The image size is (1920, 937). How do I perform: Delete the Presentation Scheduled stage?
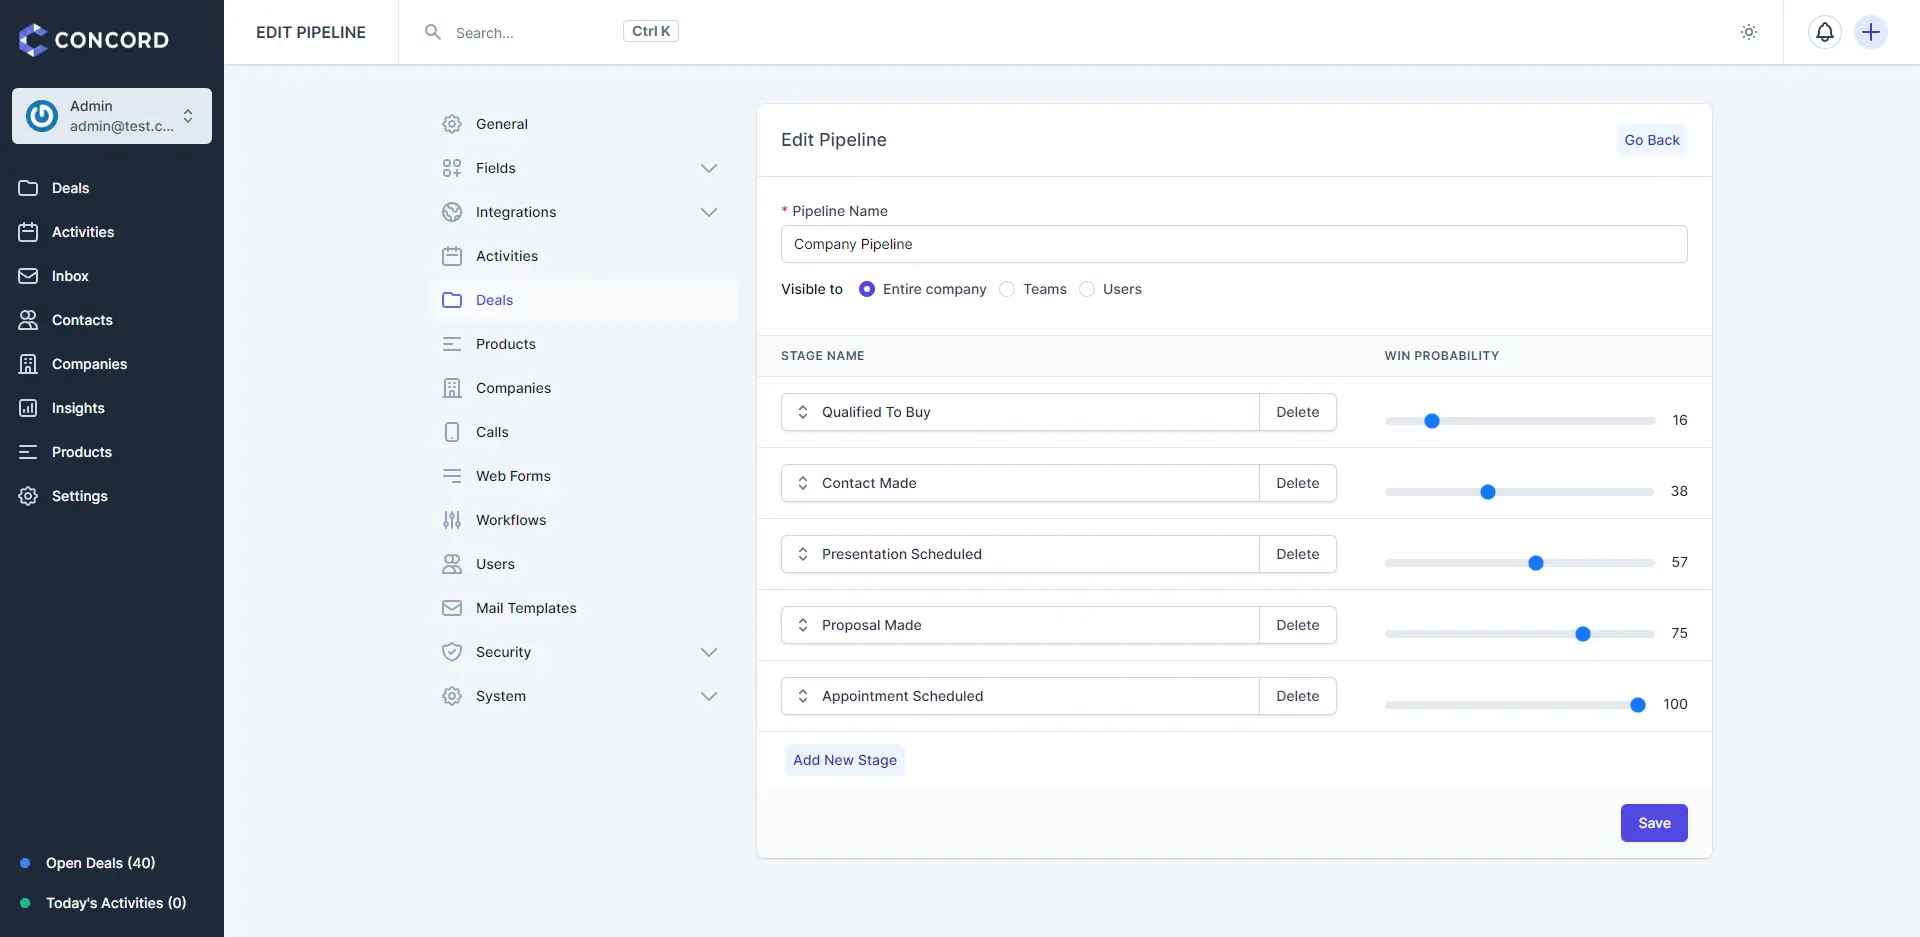click(1297, 554)
